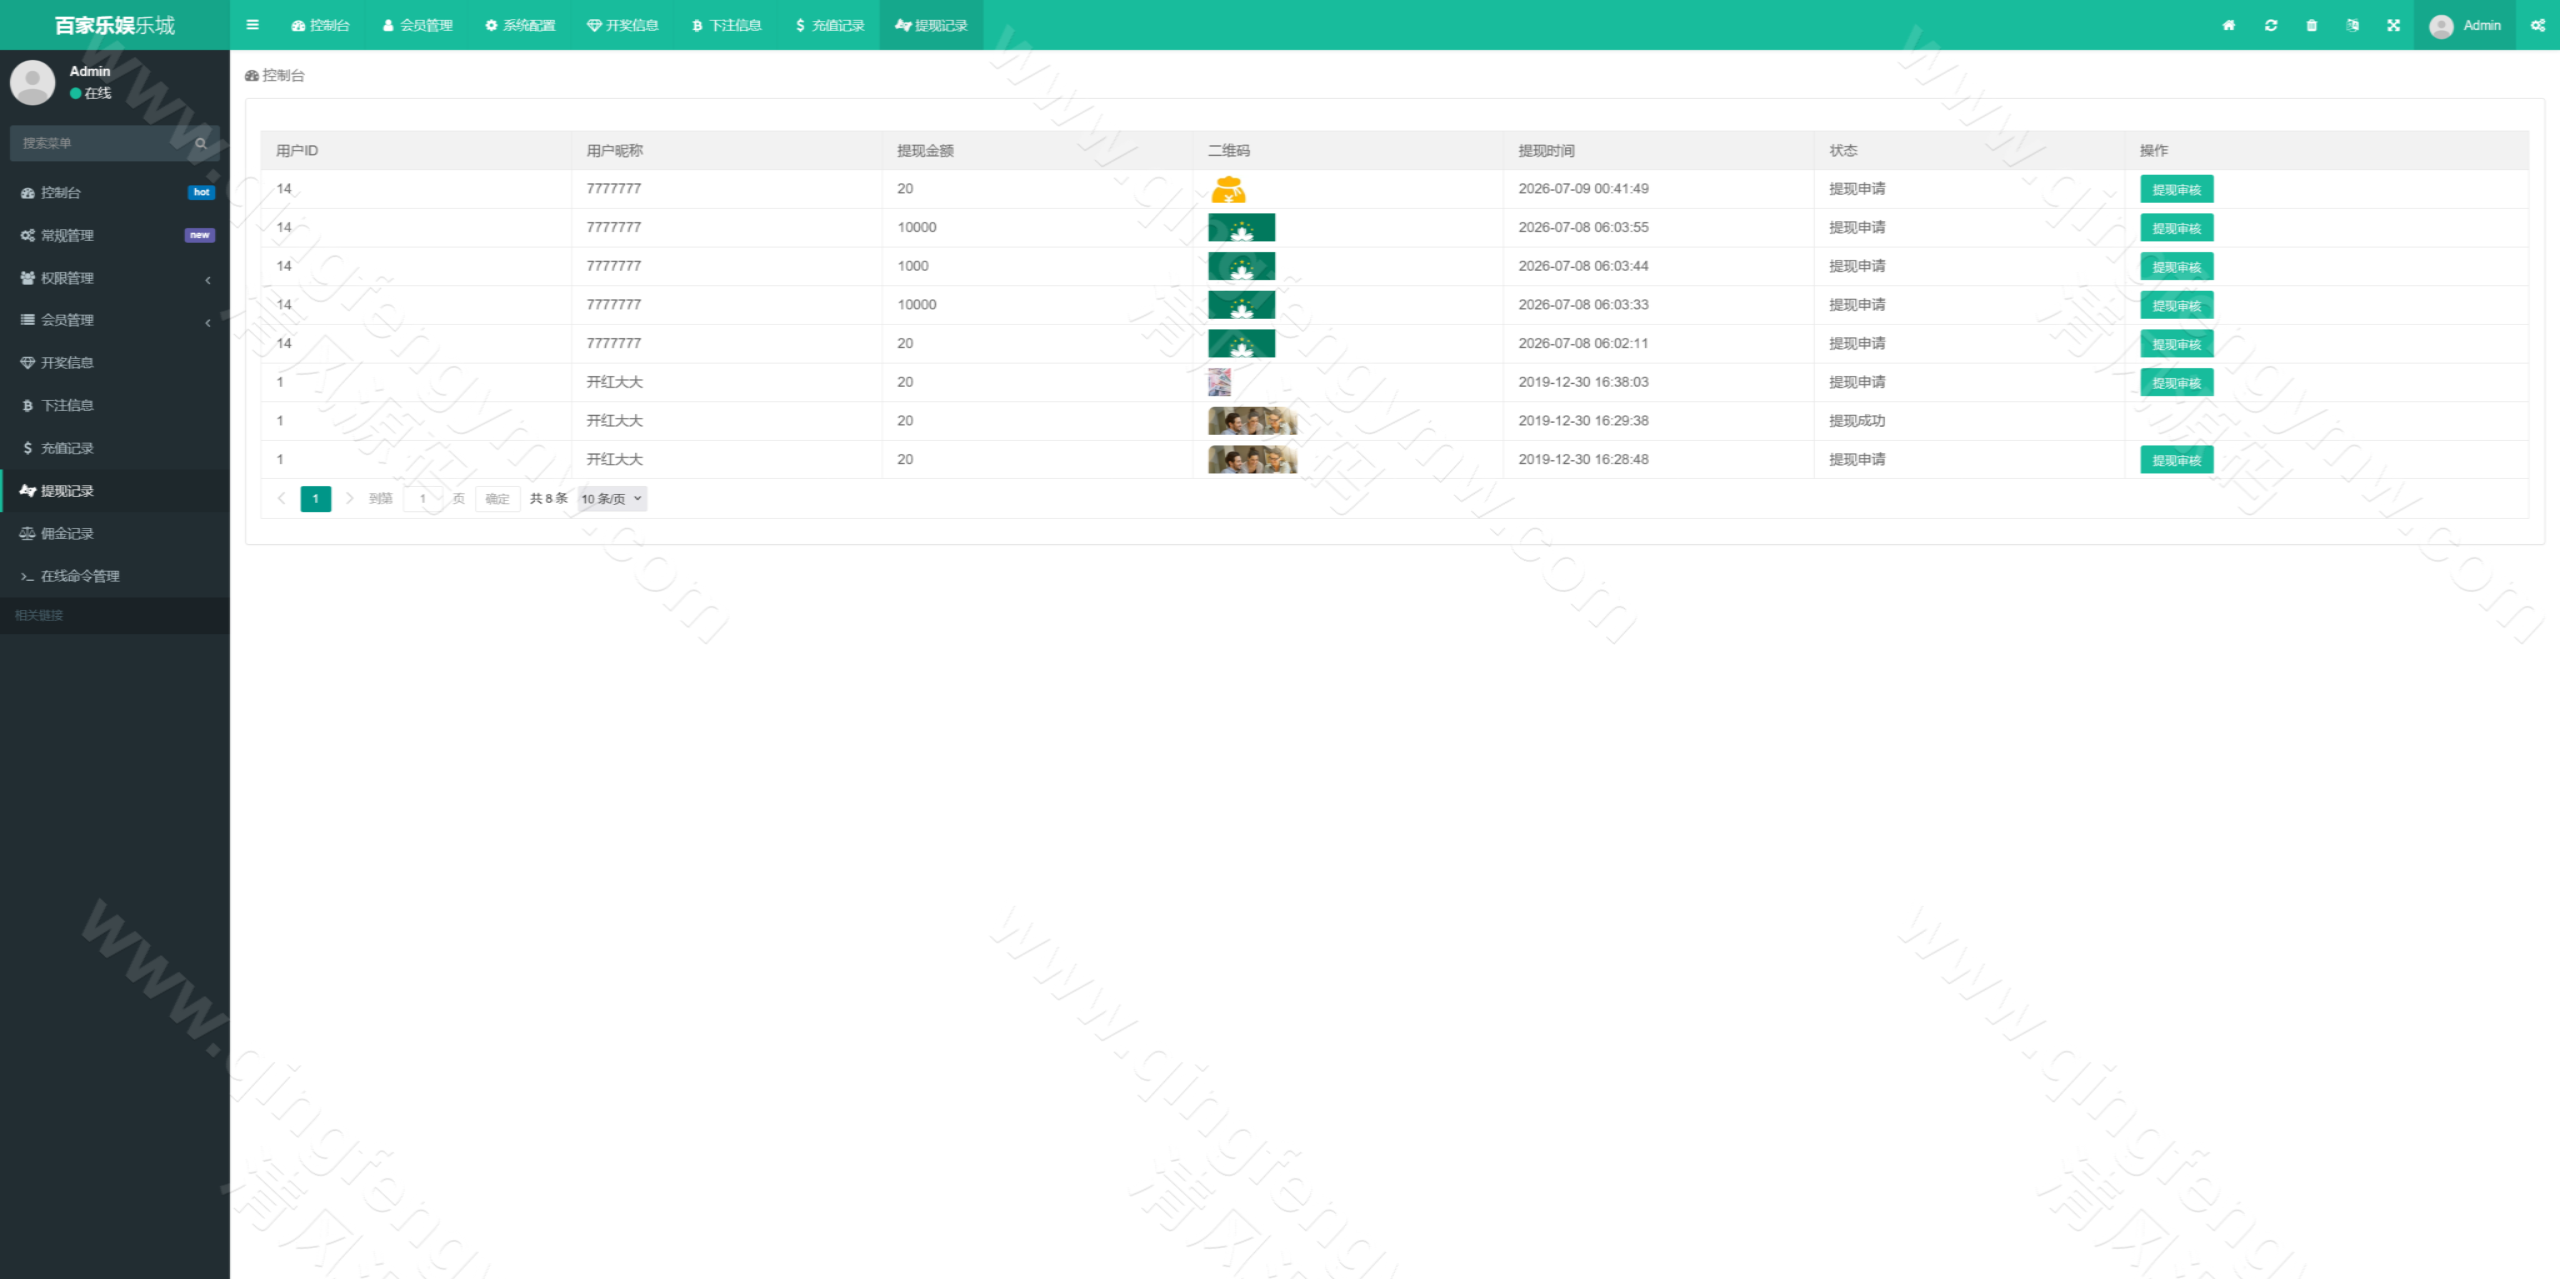This screenshot has width=2560, height=1279.
Task: Focus the jump-to-page number field
Action: coord(422,498)
